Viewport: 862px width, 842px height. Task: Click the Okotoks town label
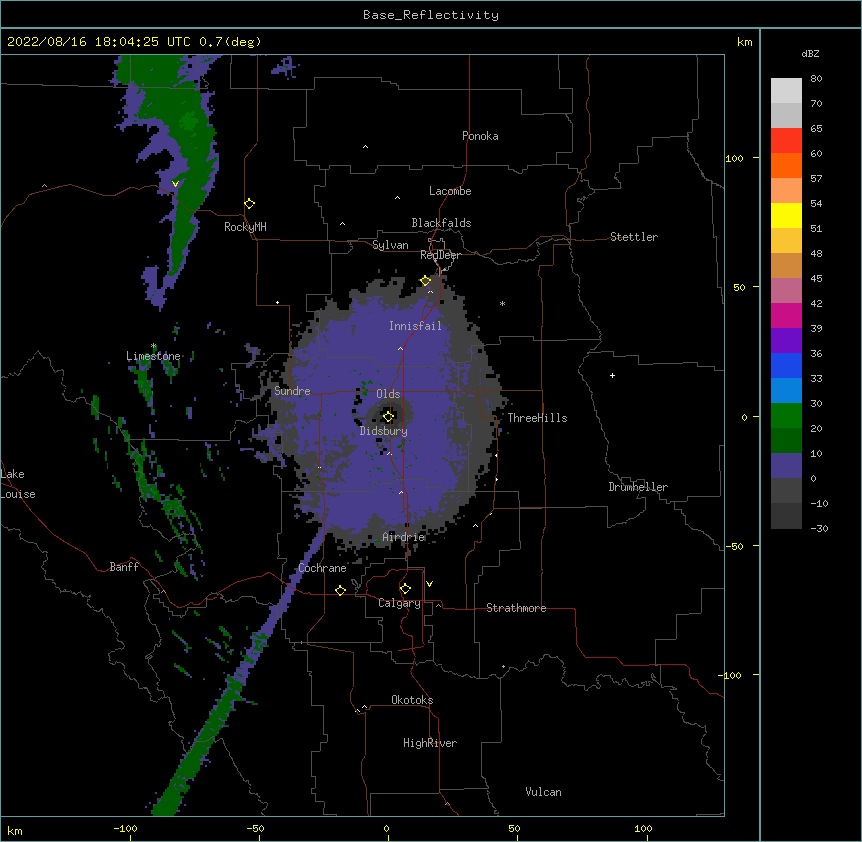[412, 700]
